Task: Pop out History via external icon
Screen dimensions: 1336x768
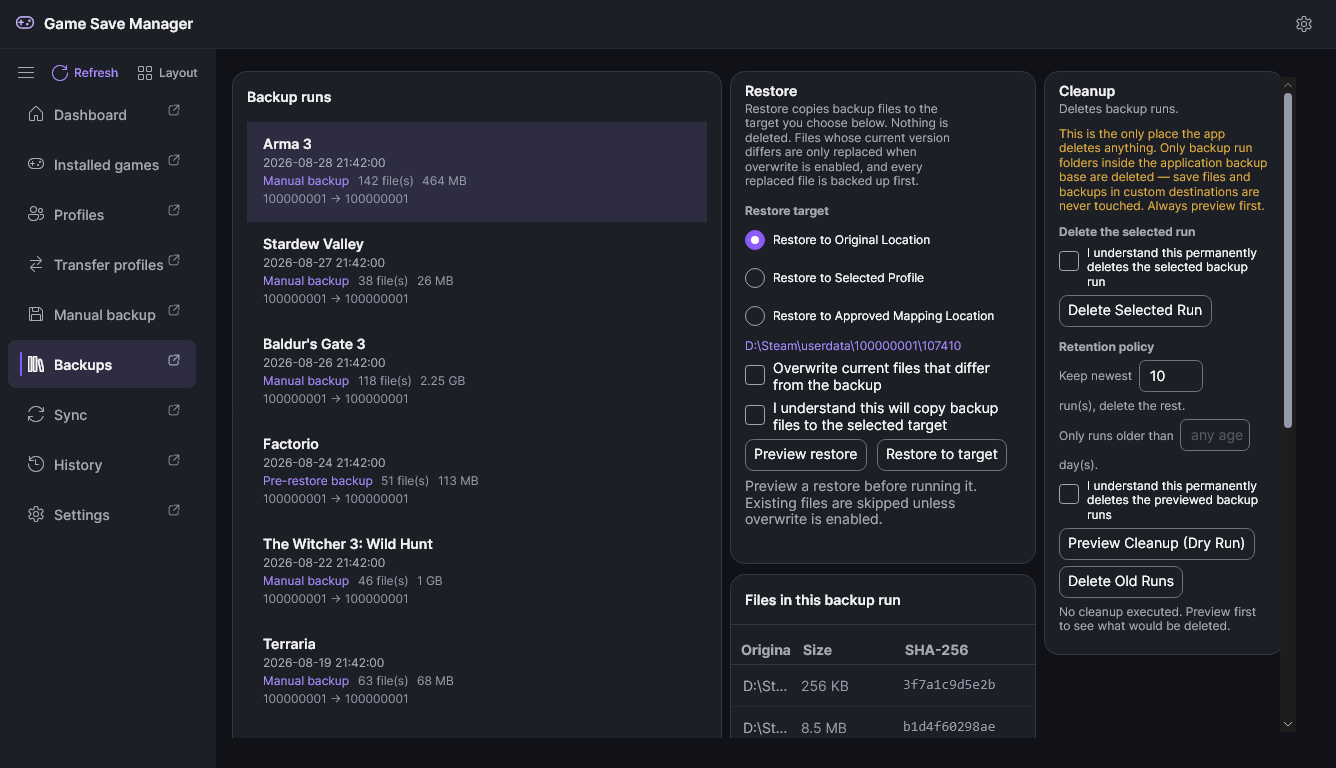Action: pos(174,460)
